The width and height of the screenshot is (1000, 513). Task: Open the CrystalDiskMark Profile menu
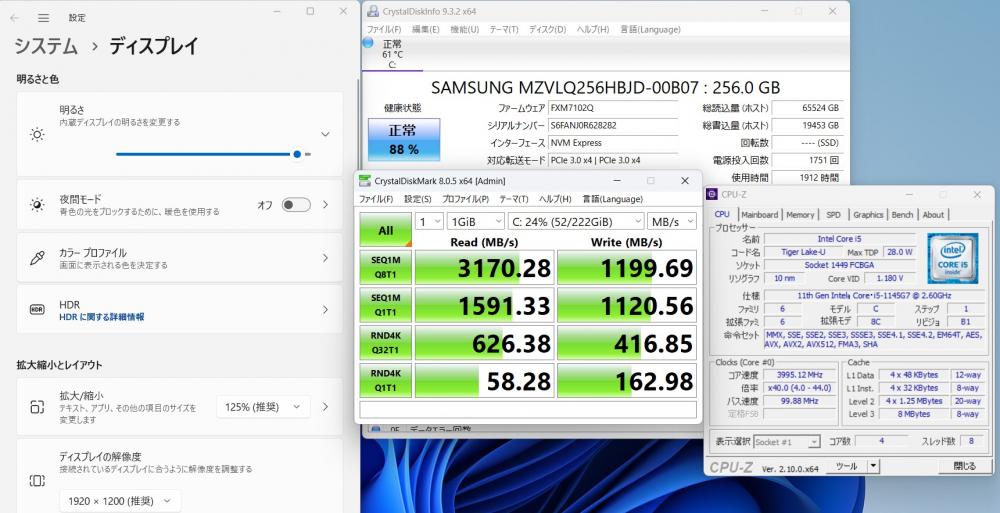pyautogui.click(x=465, y=199)
